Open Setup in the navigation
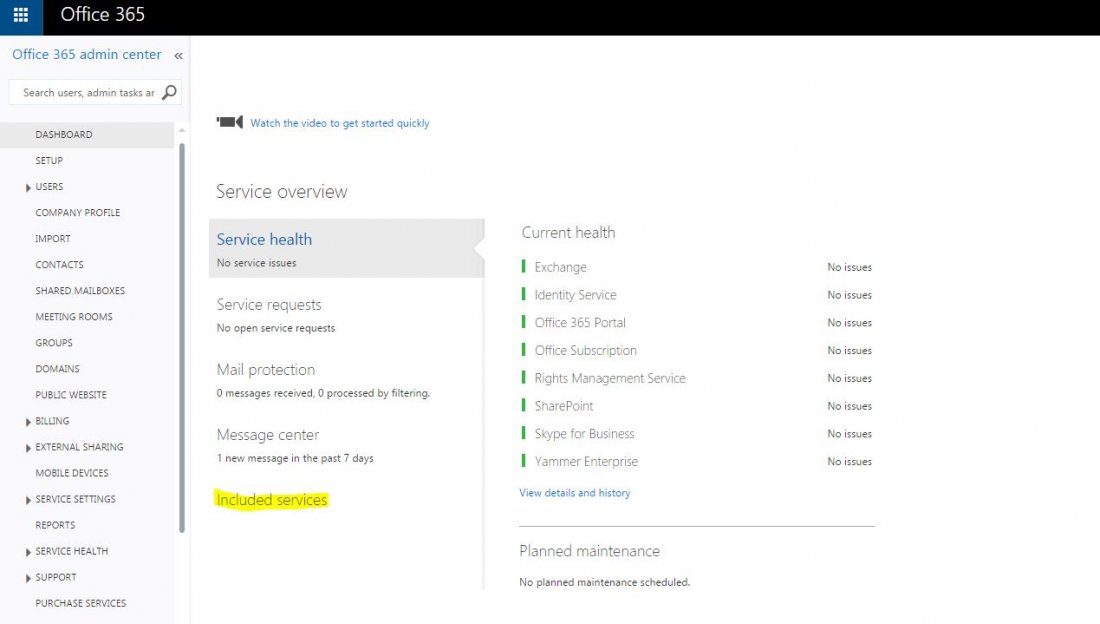This screenshot has height=624, width=1100. click(49, 161)
